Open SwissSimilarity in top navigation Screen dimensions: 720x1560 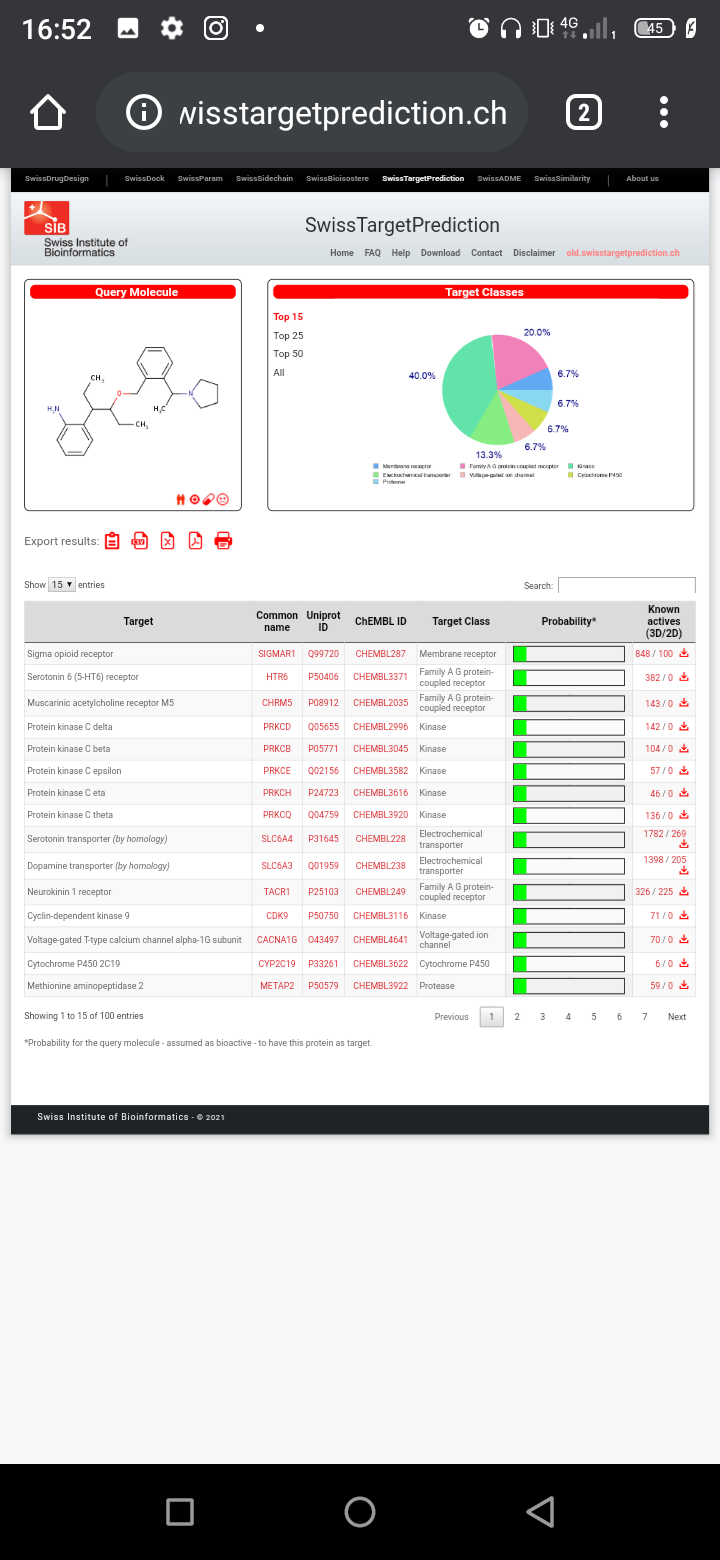click(x=562, y=179)
